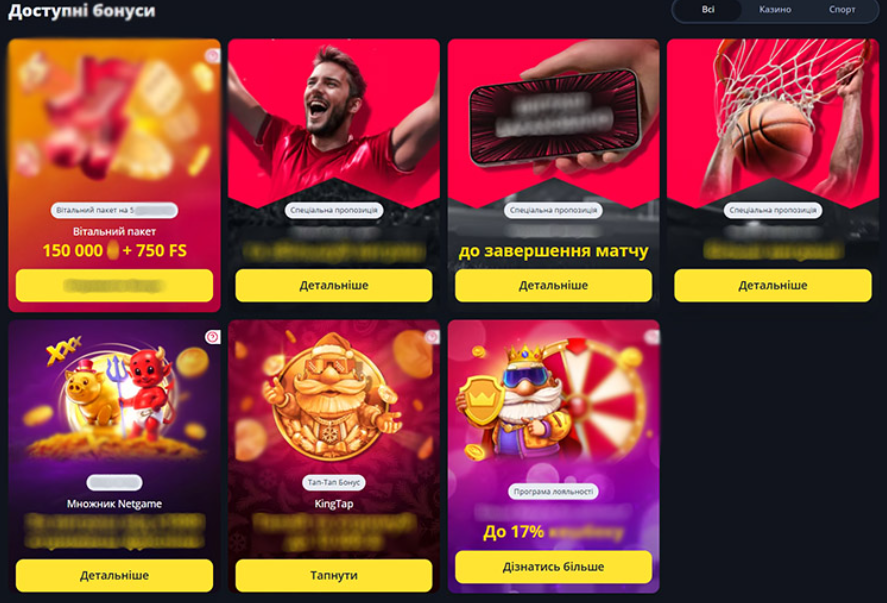The height and width of the screenshot is (603, 887).
Task: Open info icon on Множник Netgame card
Action: 213,337
